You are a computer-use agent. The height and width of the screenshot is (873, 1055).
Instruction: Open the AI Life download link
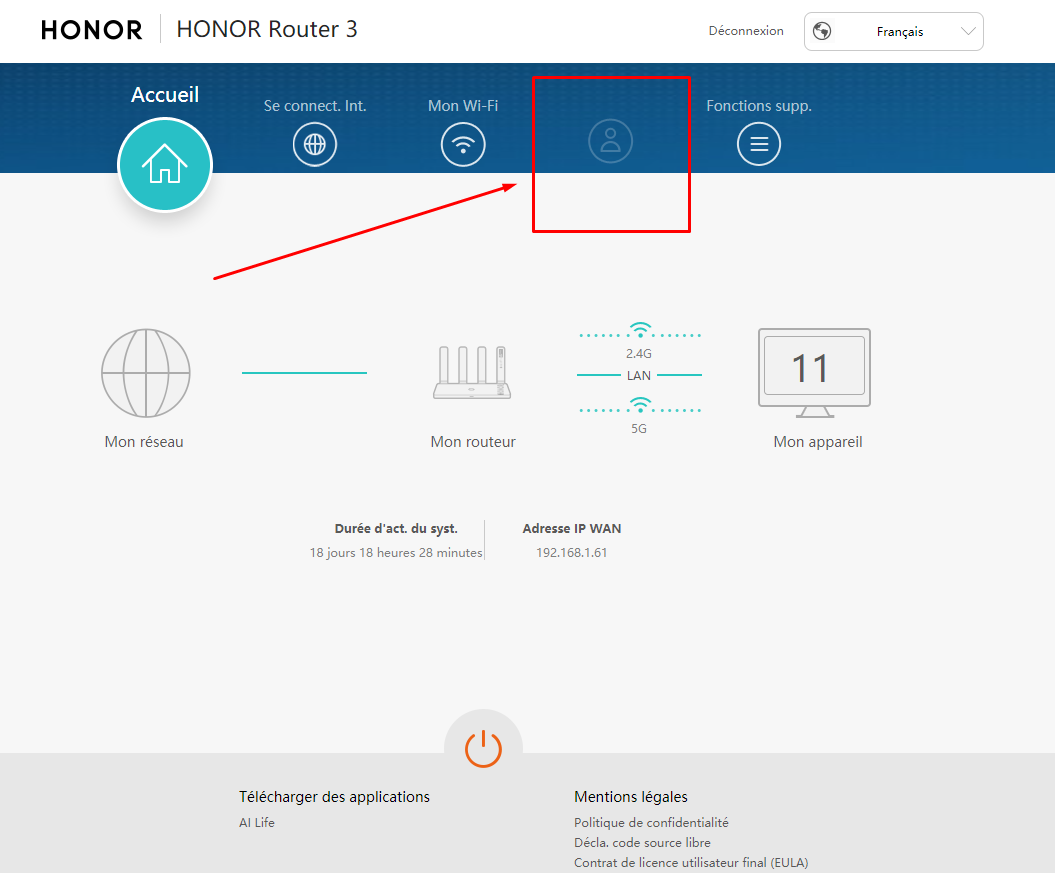click(257, 823)
